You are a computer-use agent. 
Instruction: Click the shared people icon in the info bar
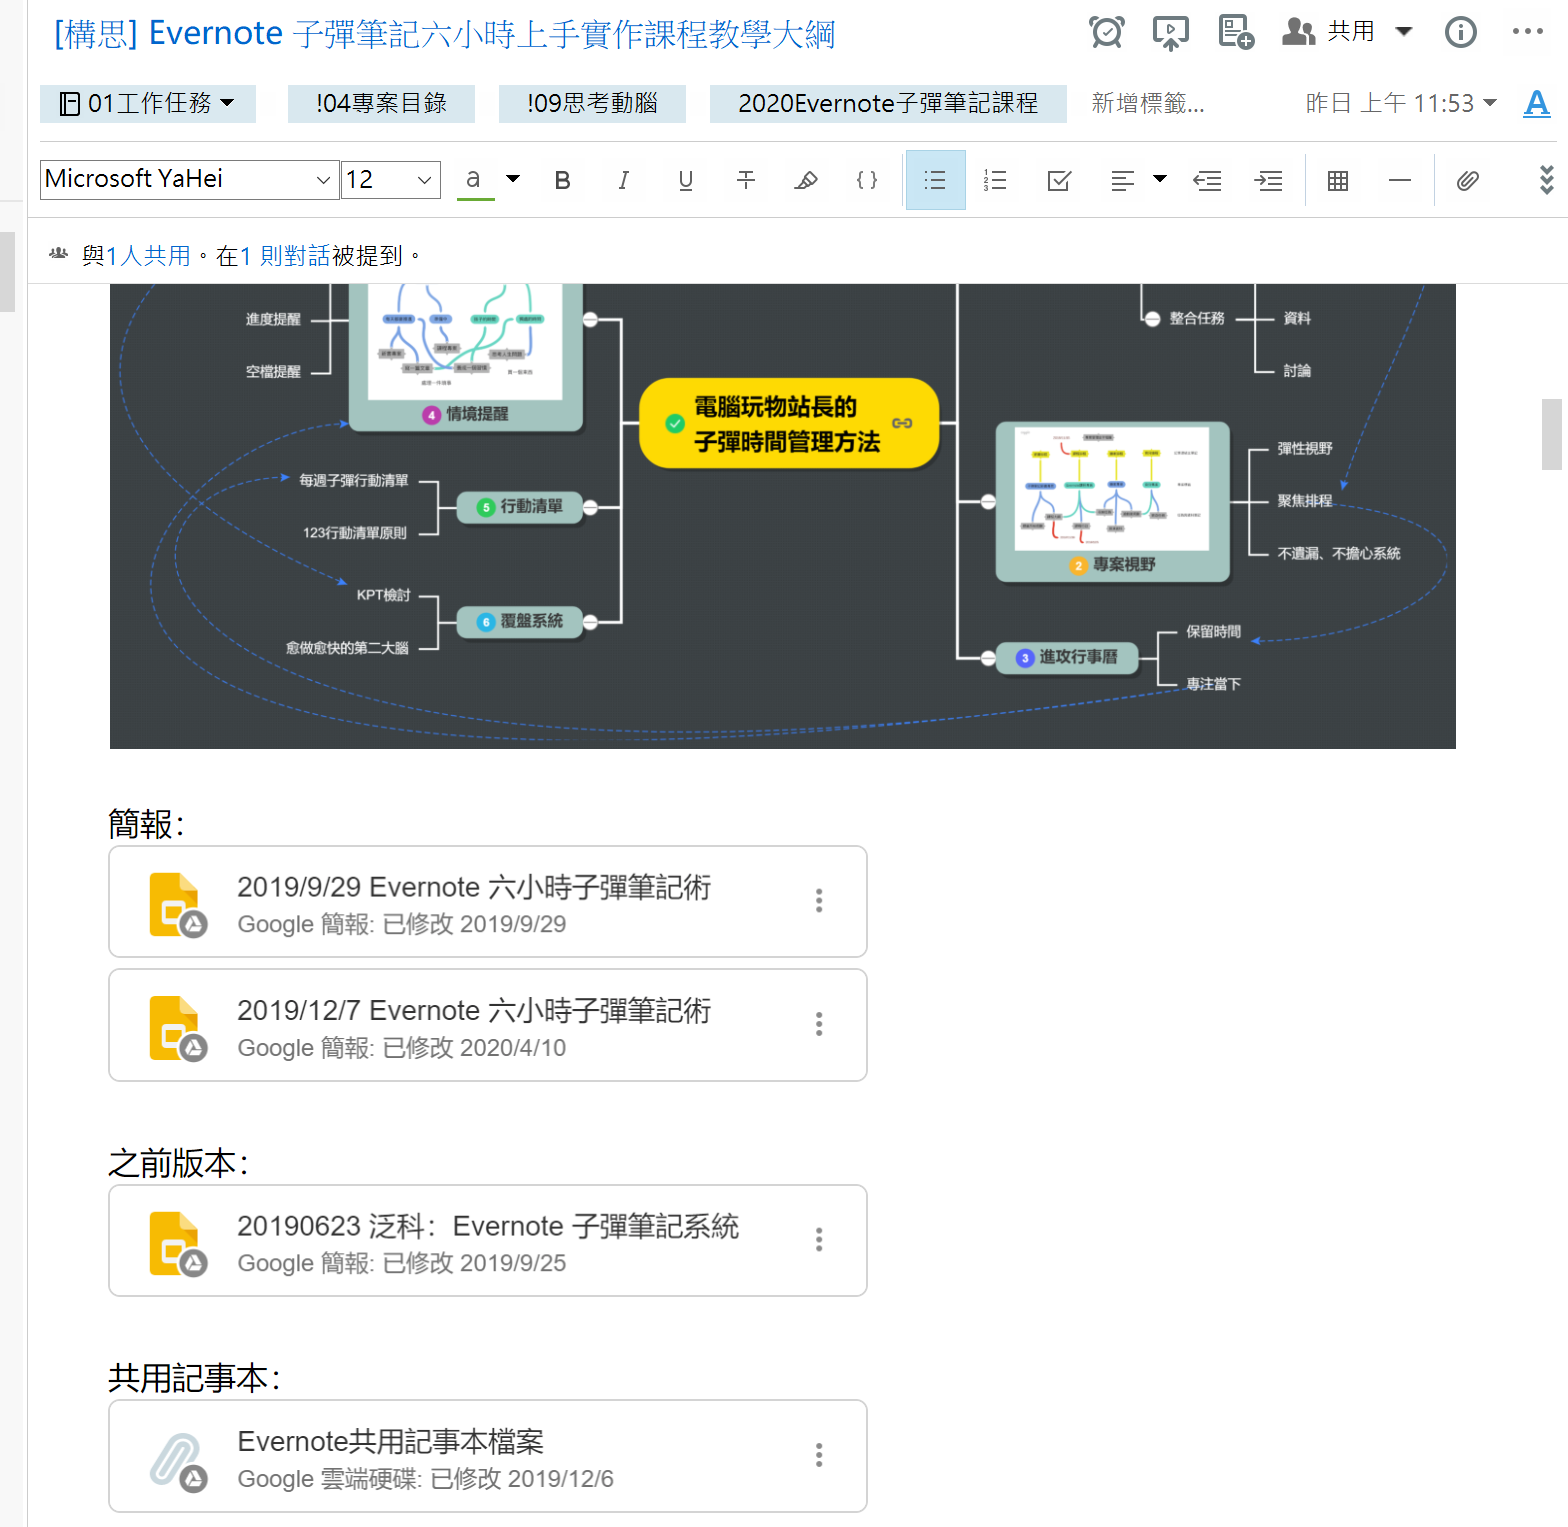(x=59, y=255)
